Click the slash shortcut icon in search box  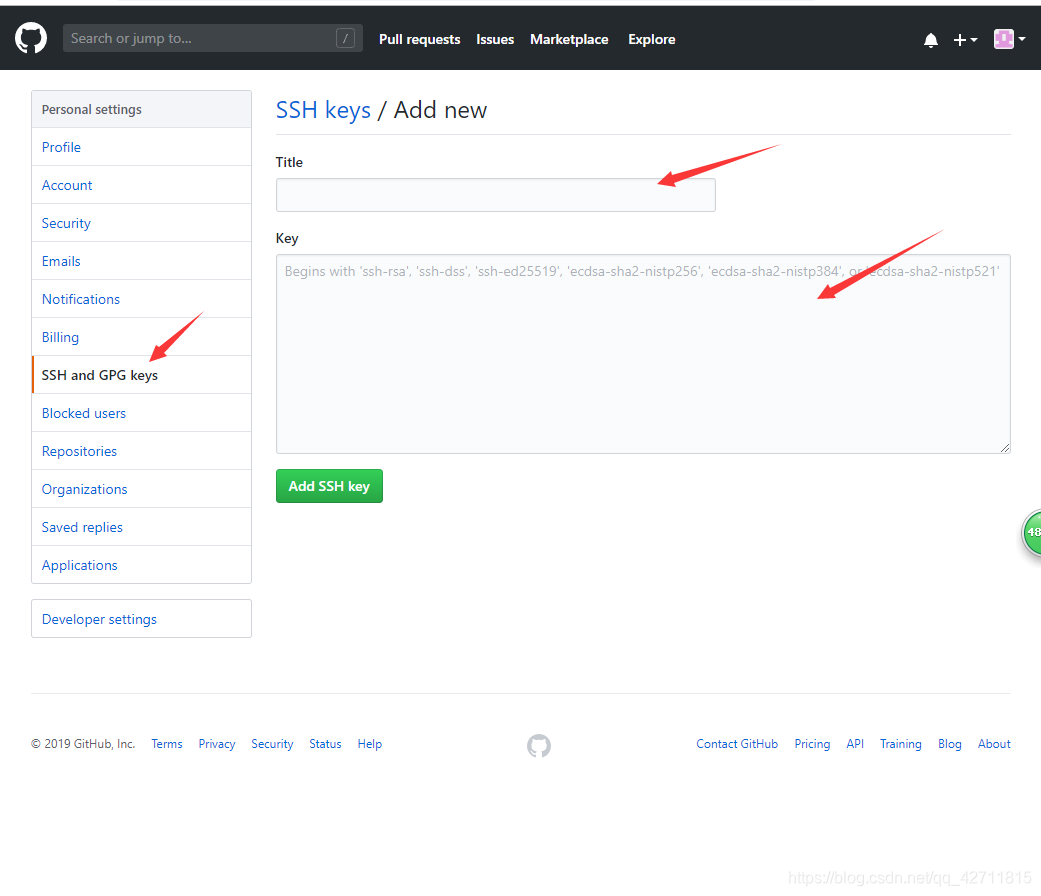click(345, 38)
